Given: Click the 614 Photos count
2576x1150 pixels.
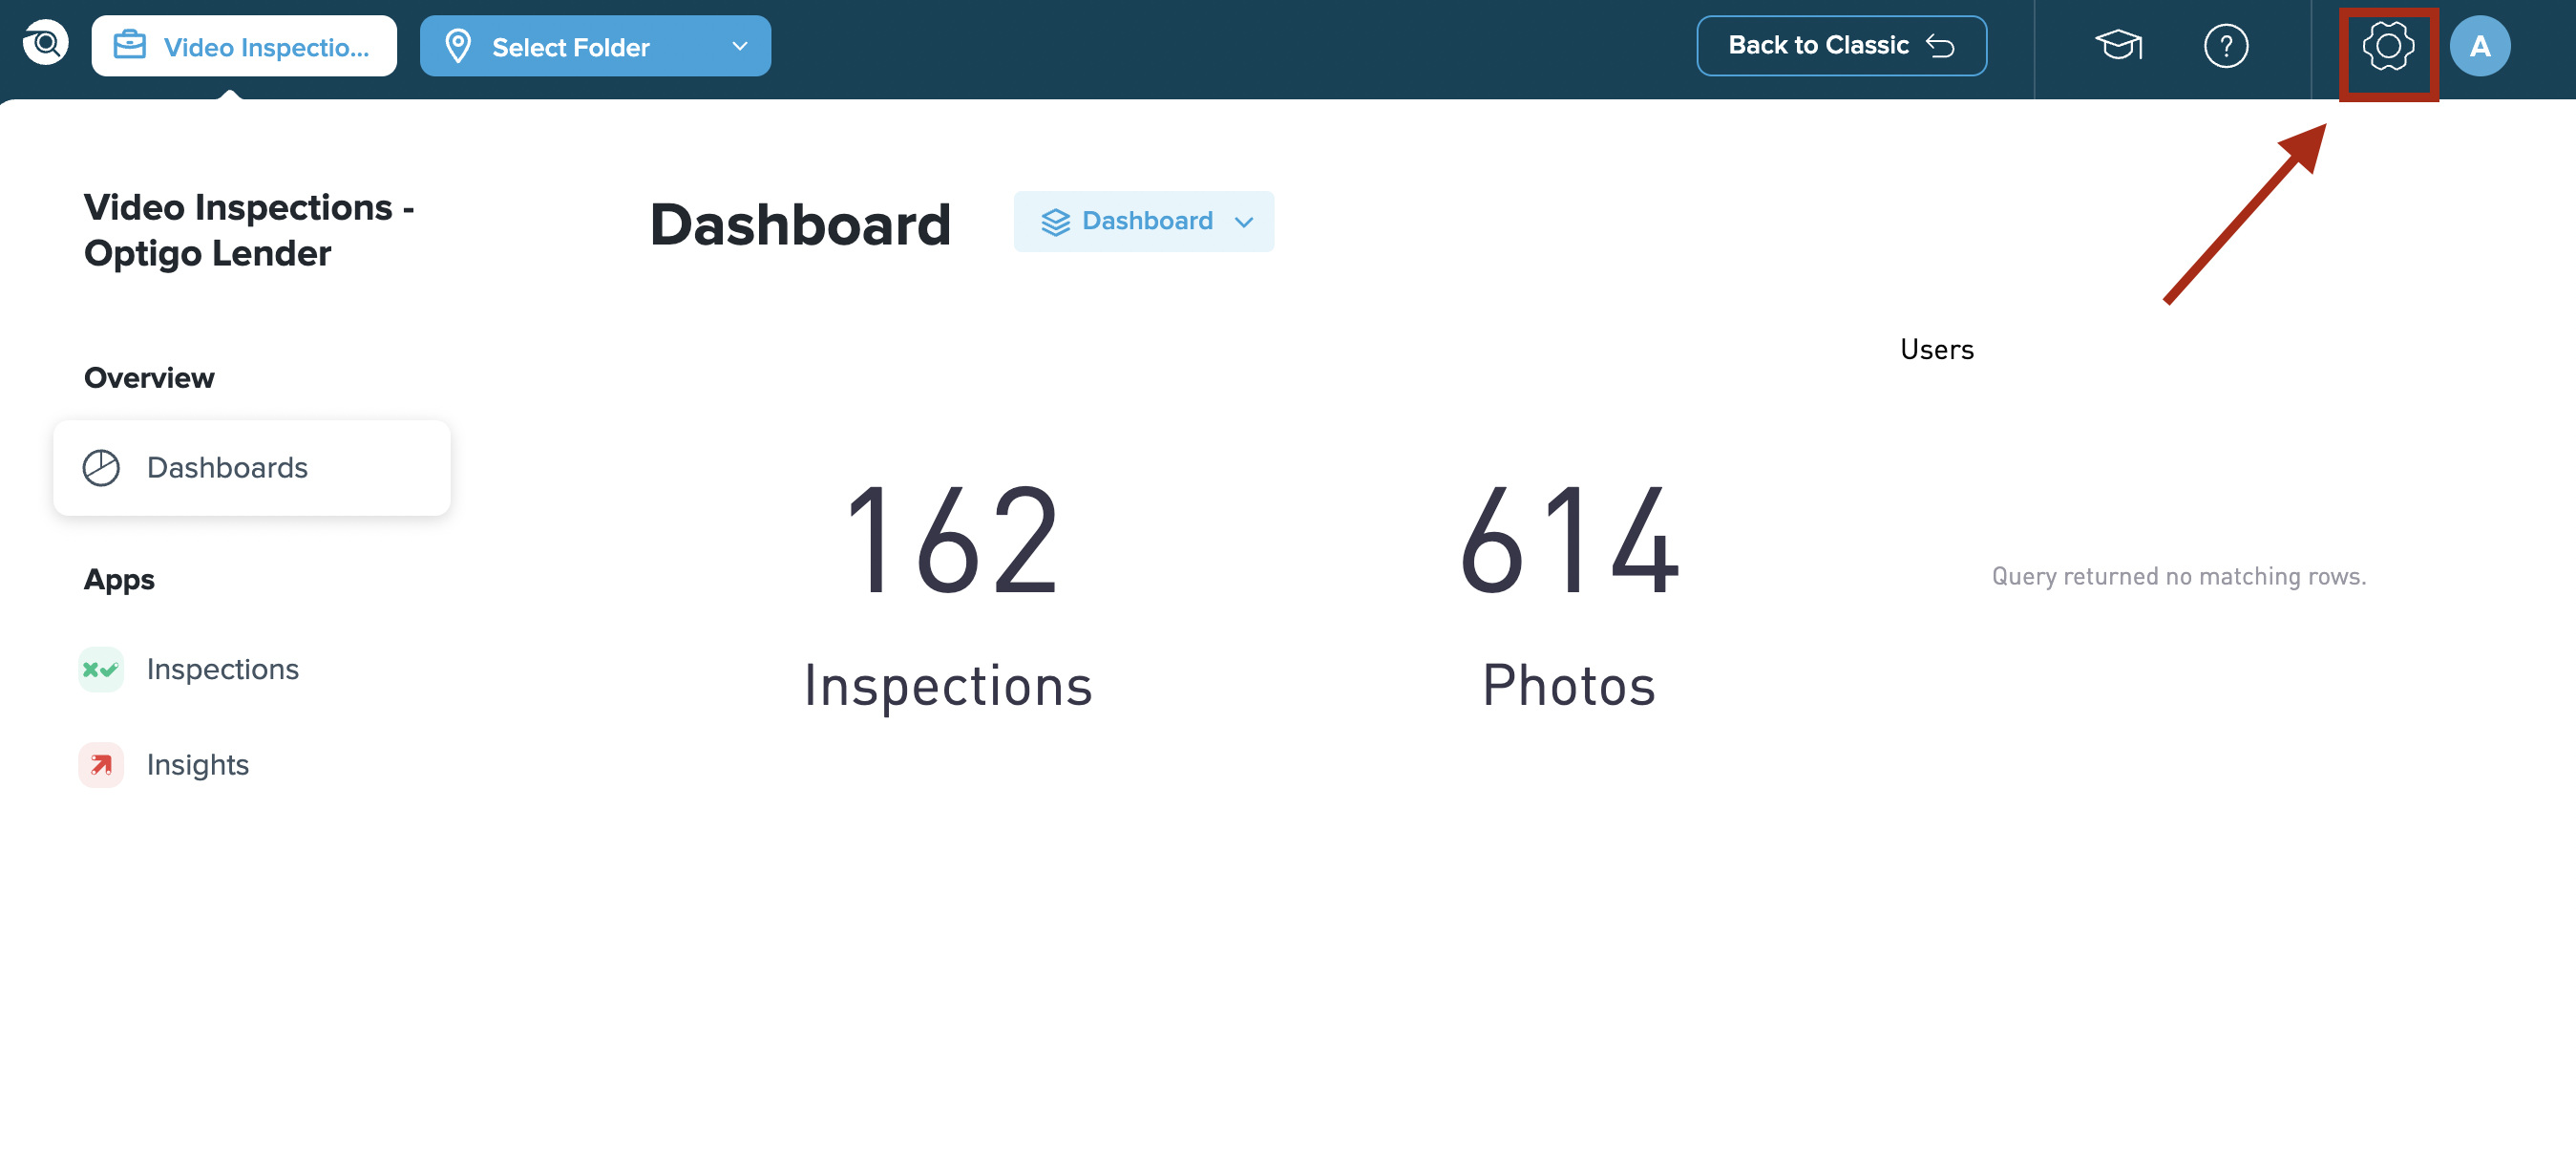Looking at the screenshot, I should [x=1569, y=595].
